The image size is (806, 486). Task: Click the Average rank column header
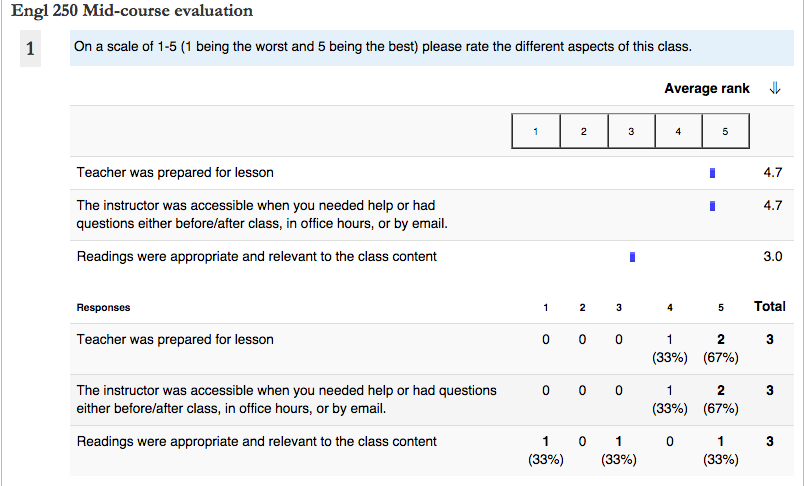click(707, 88)
